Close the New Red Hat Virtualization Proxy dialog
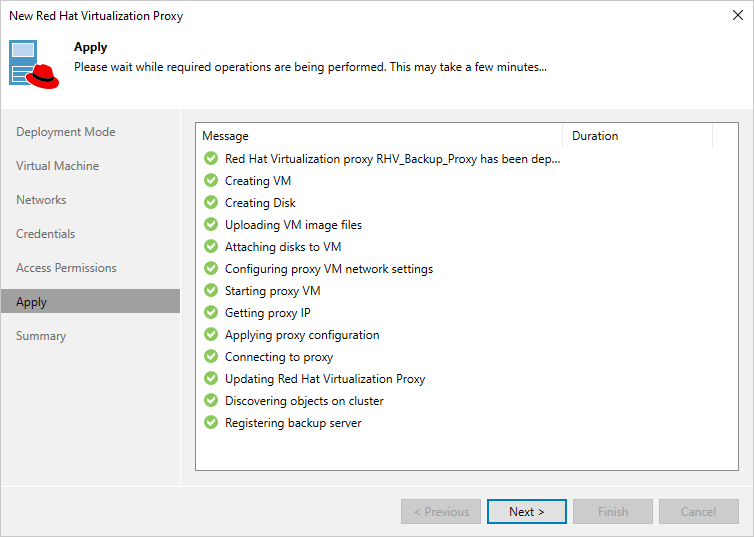The width and height of the screenshot is (754, 537). click(735, 16)
